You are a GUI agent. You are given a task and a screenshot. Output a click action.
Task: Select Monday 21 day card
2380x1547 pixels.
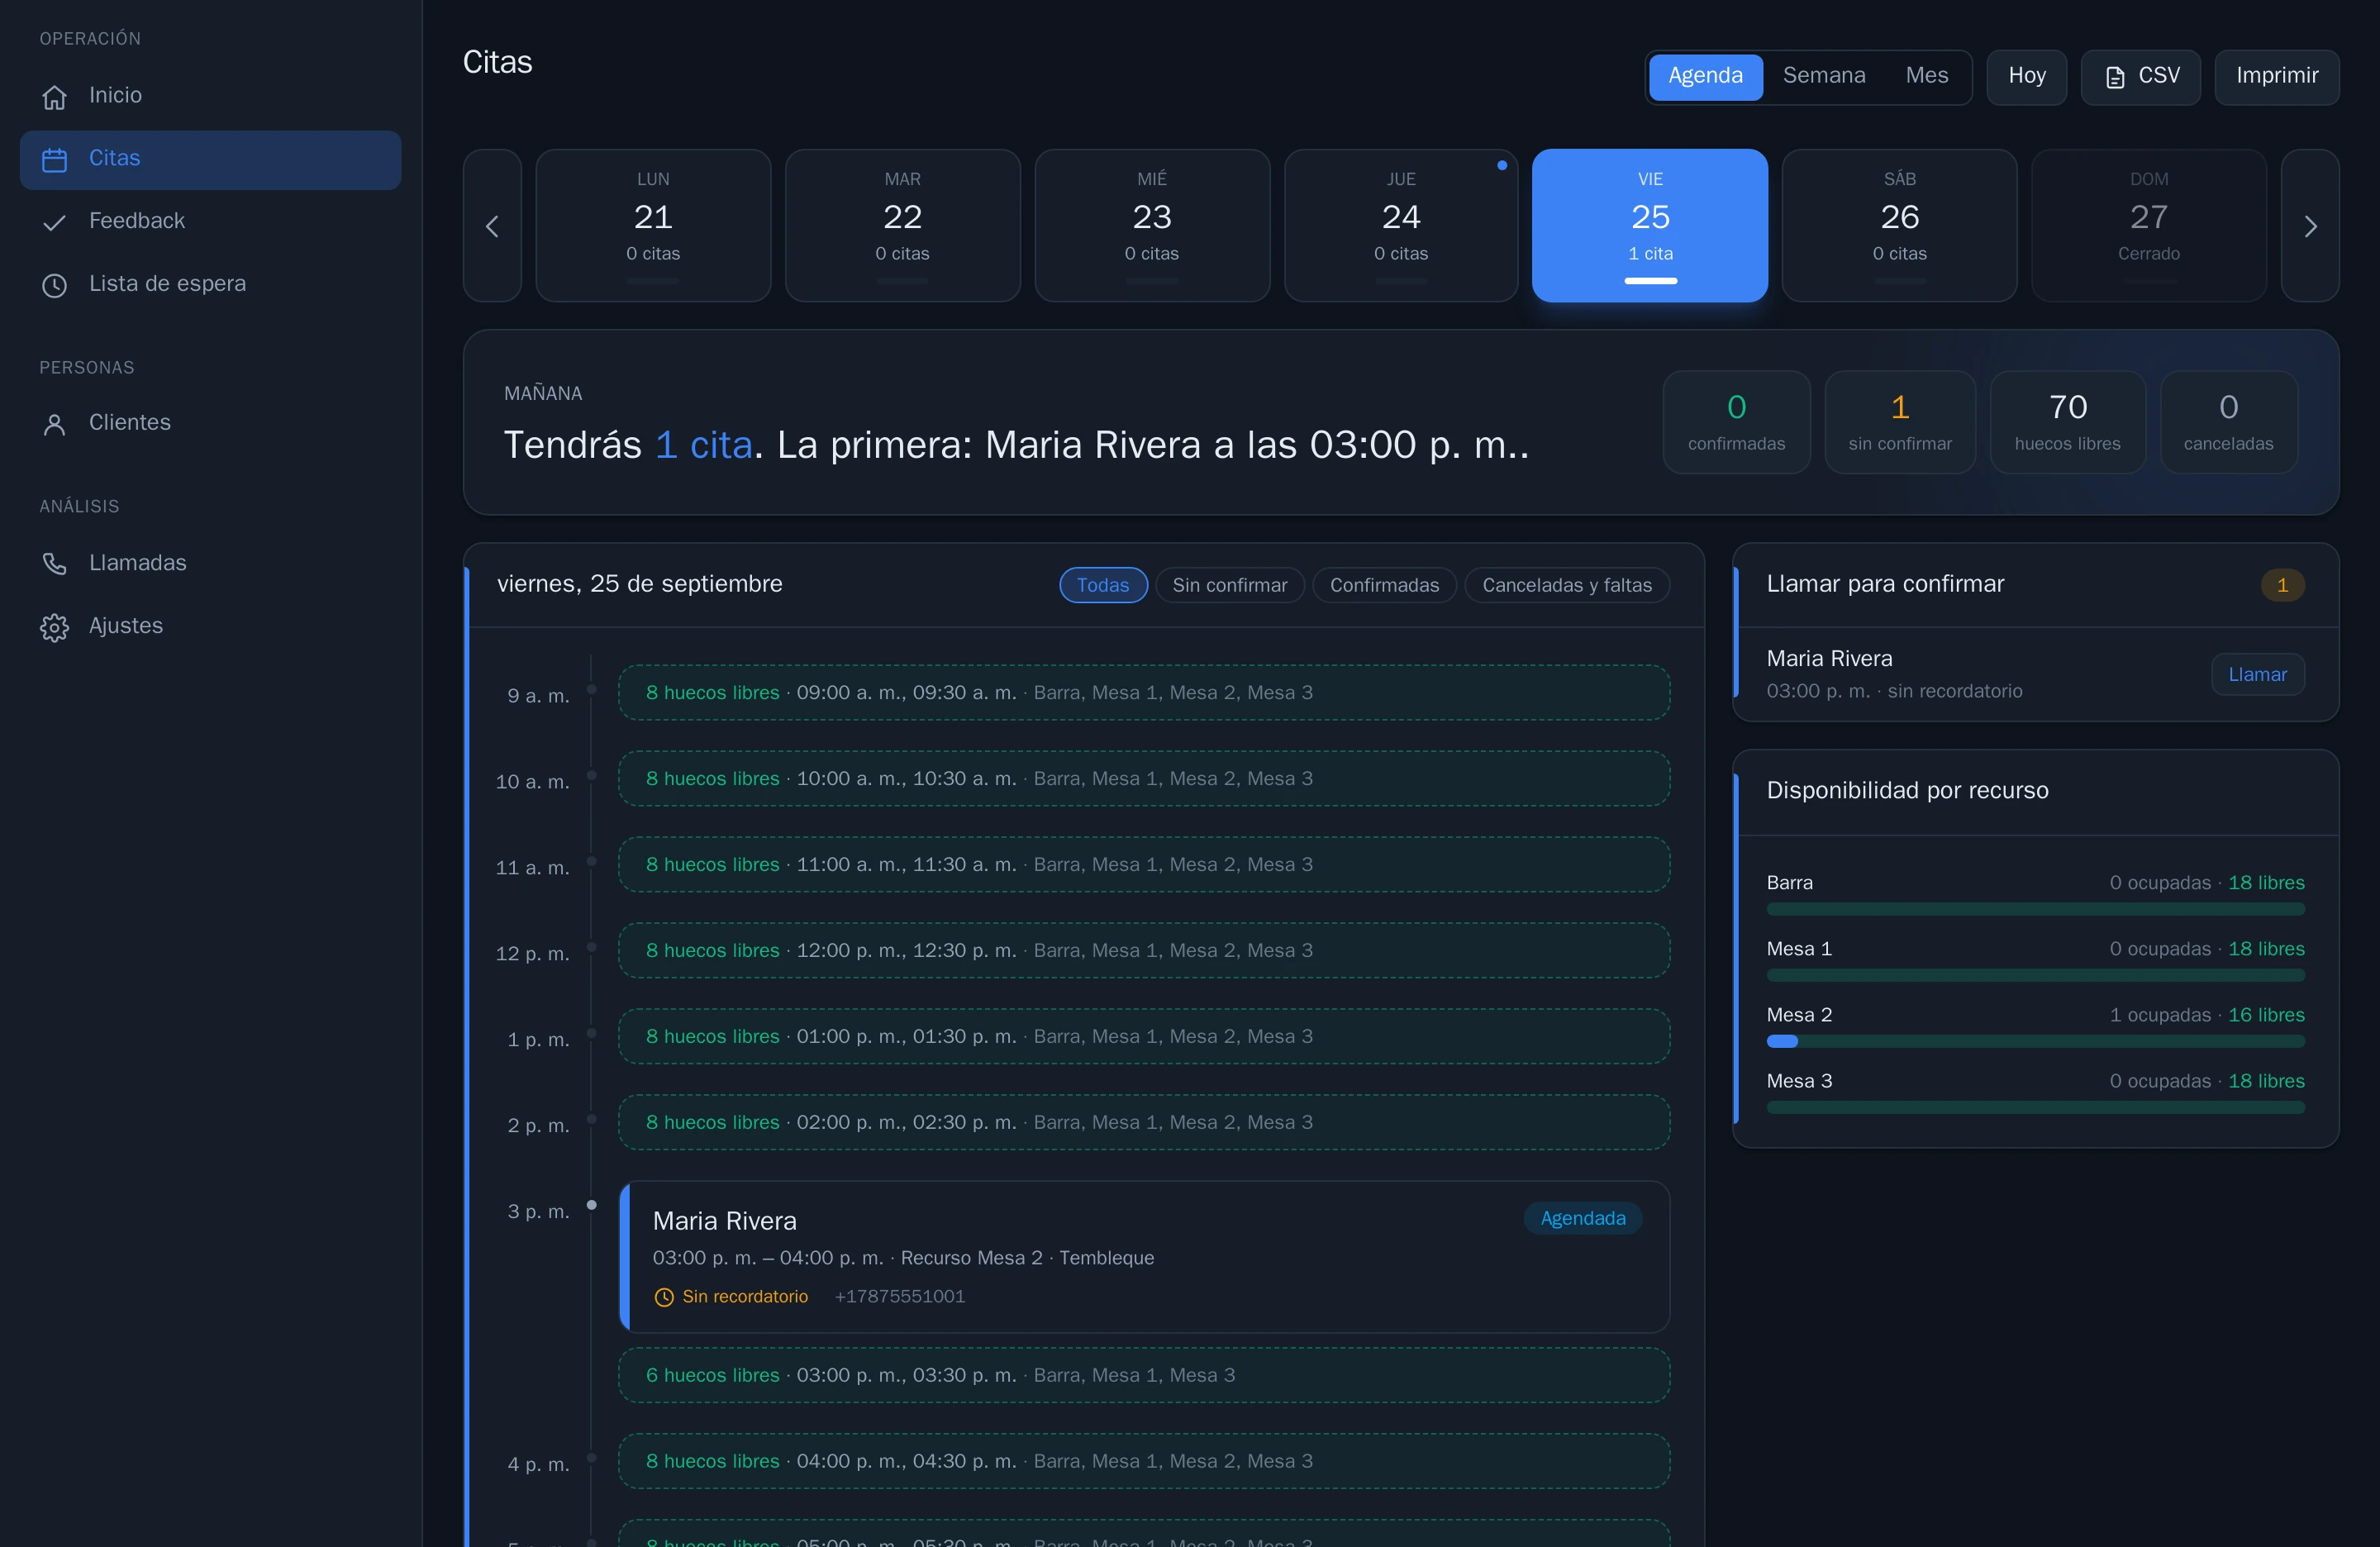click(x=653, y=226)
